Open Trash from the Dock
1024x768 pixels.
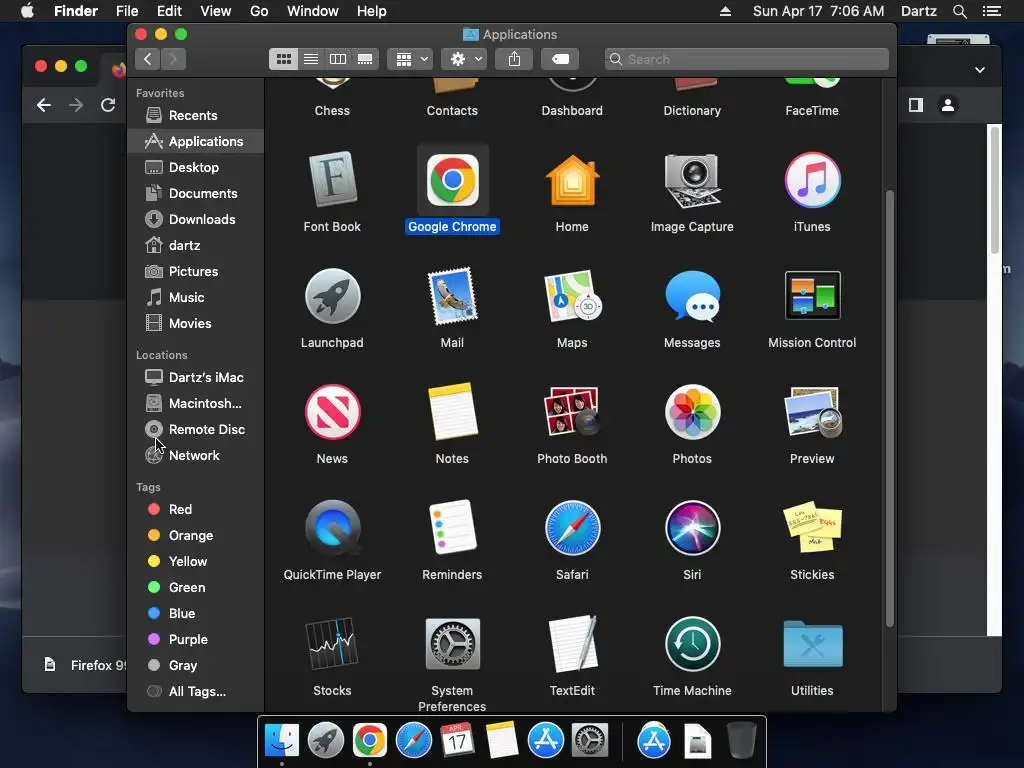742,741
